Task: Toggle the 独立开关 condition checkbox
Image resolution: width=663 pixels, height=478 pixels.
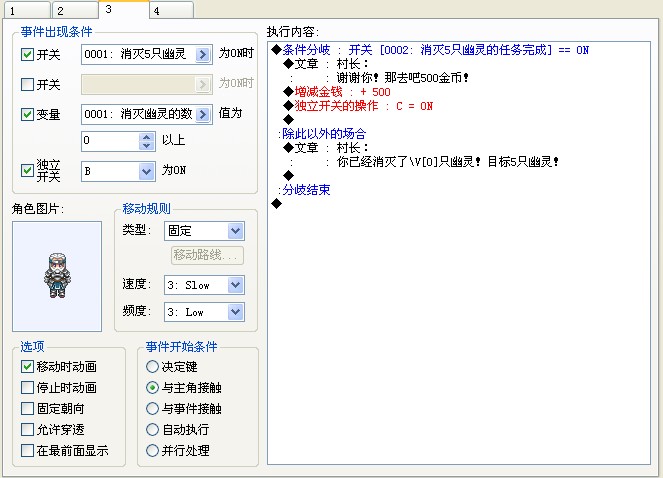Action: pos(27,170)
